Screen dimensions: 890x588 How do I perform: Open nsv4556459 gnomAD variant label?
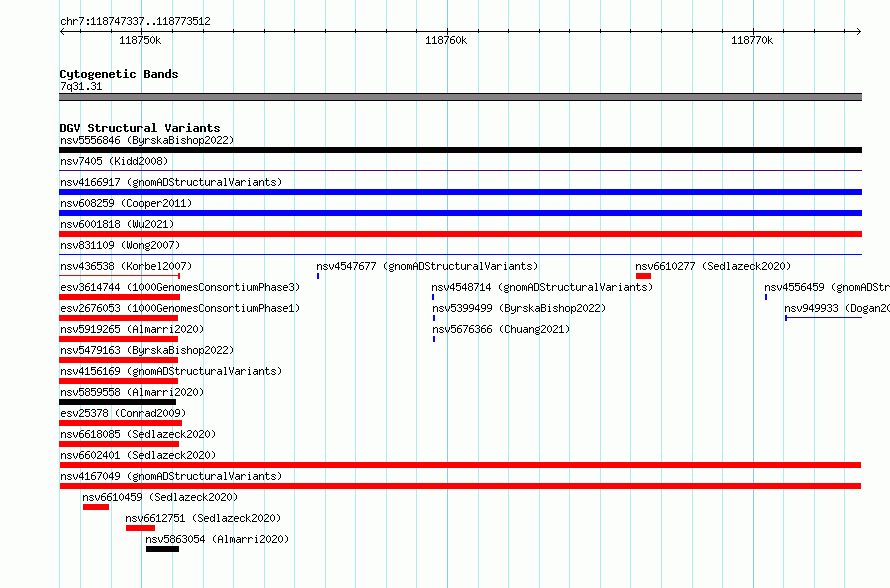(x=827, y=287)
